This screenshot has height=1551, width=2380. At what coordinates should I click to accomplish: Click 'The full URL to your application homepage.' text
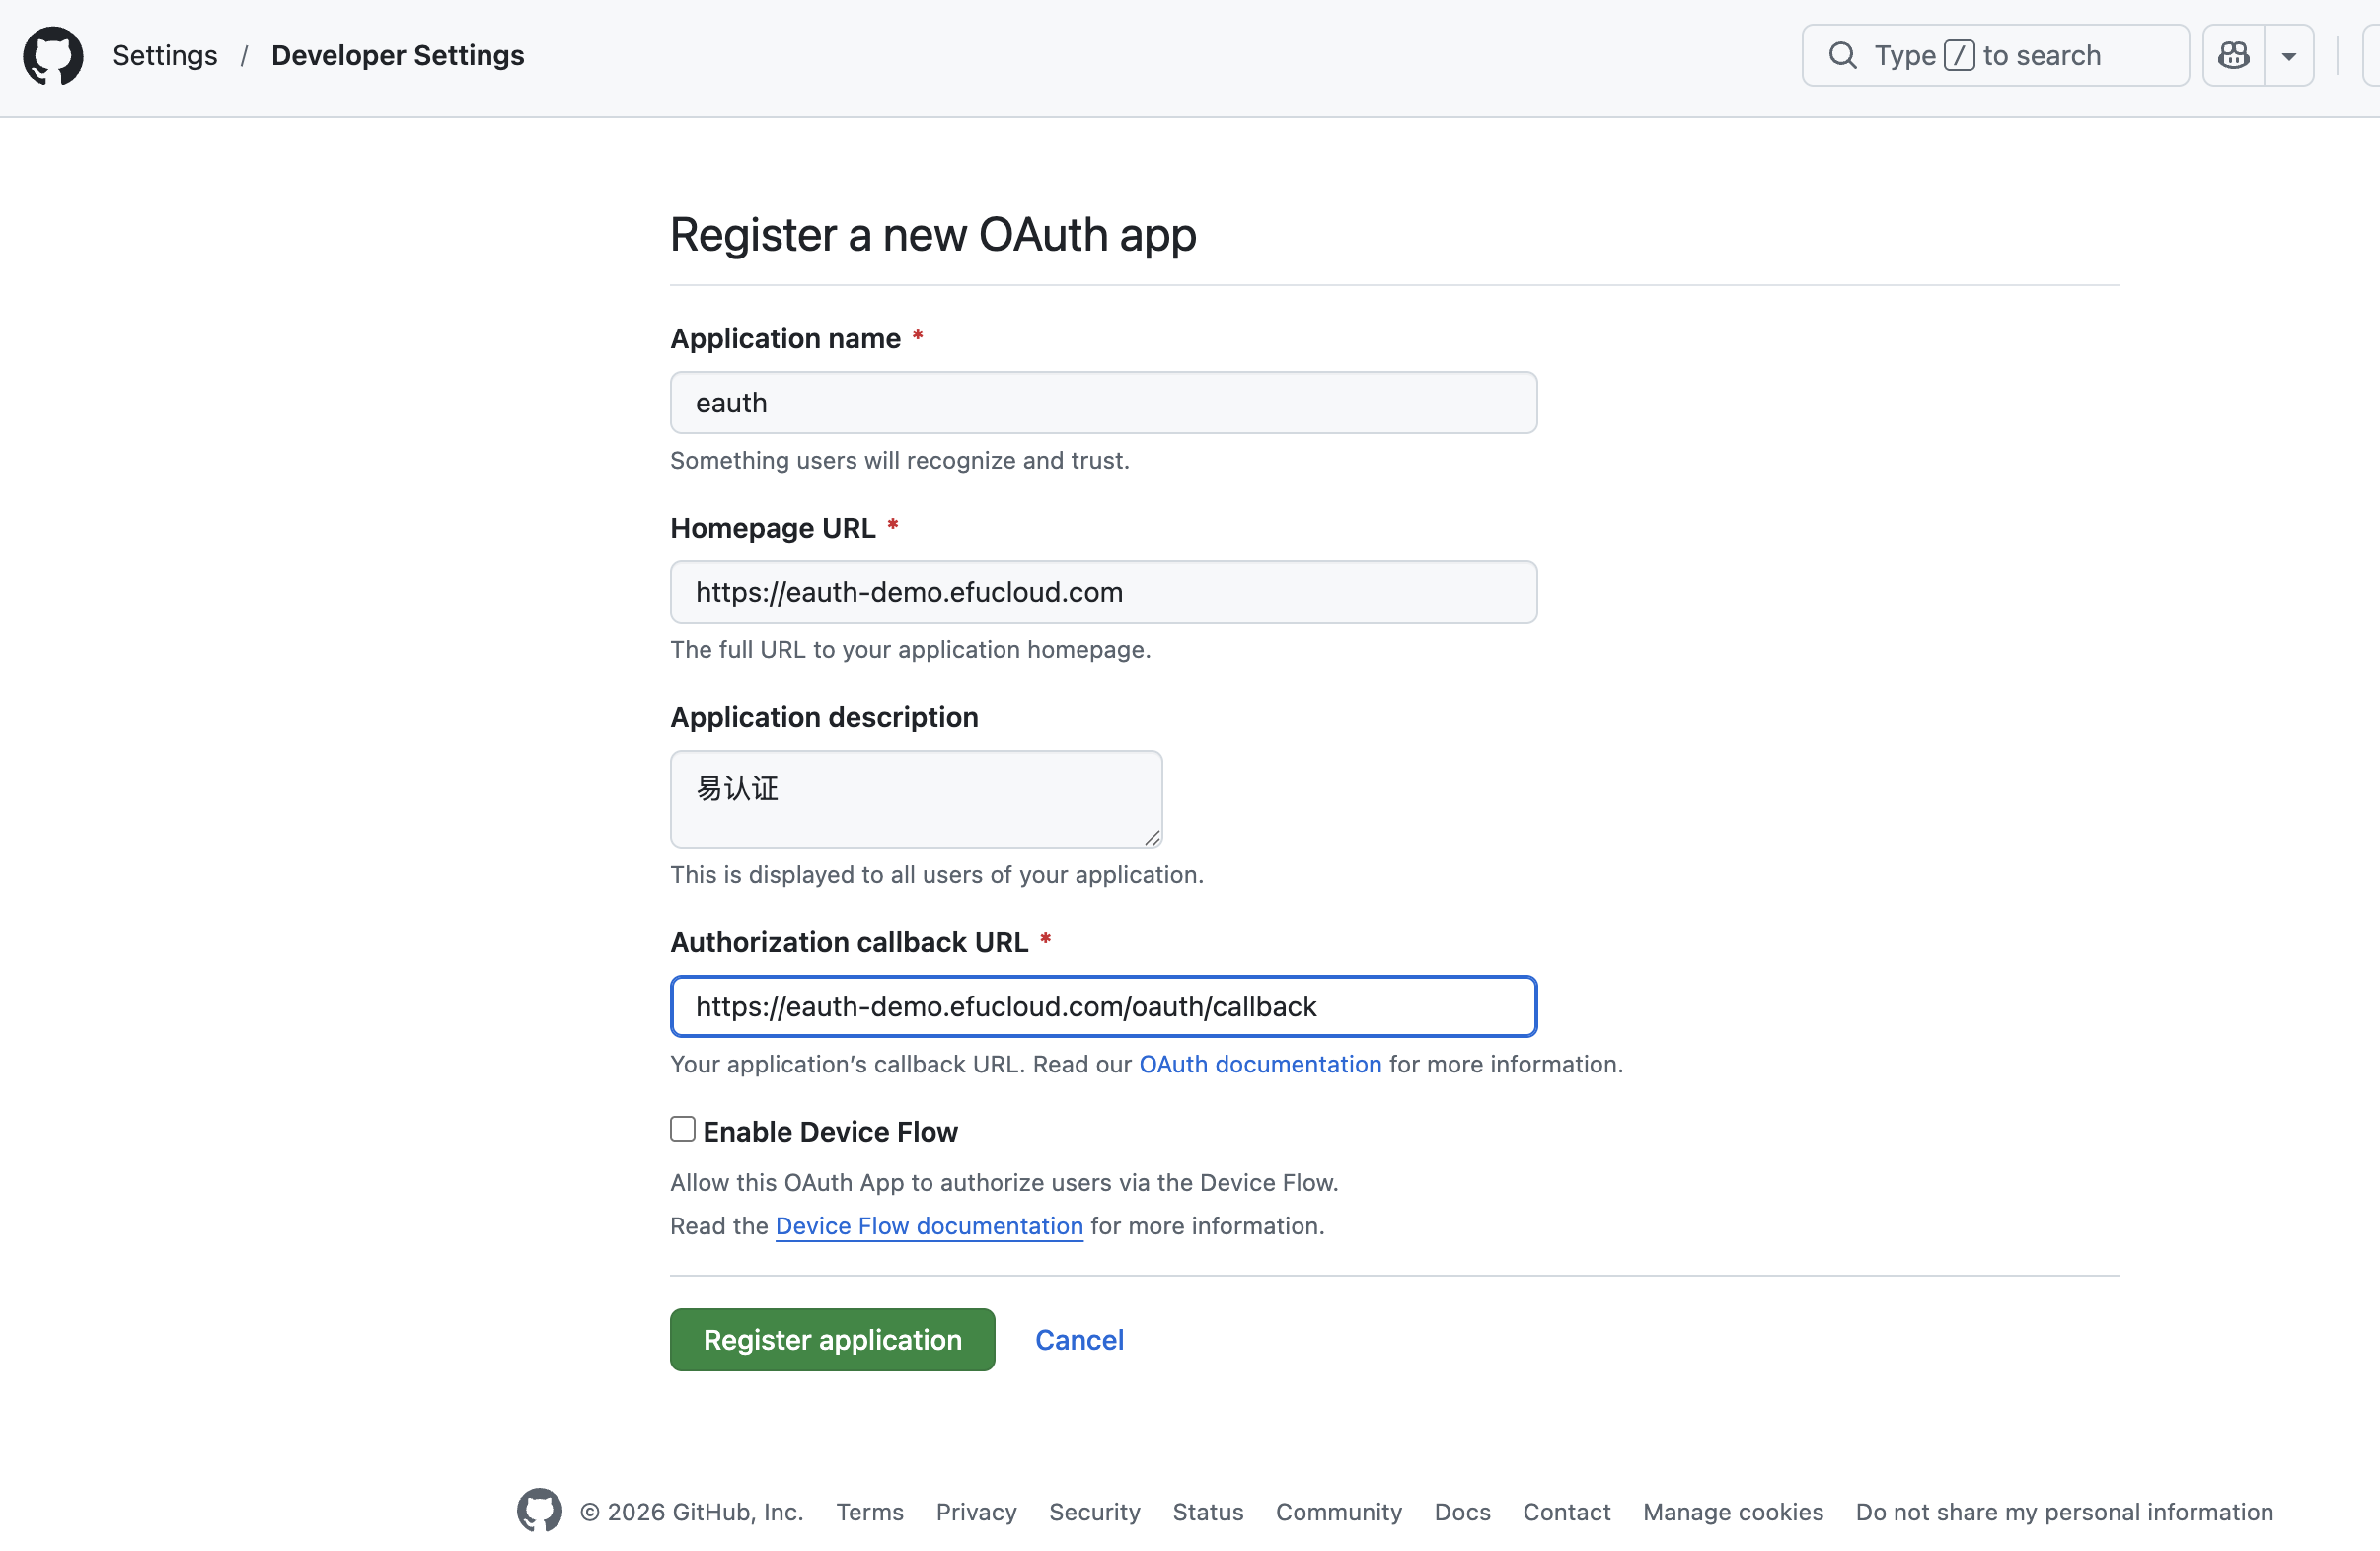(x=911, y=650)
